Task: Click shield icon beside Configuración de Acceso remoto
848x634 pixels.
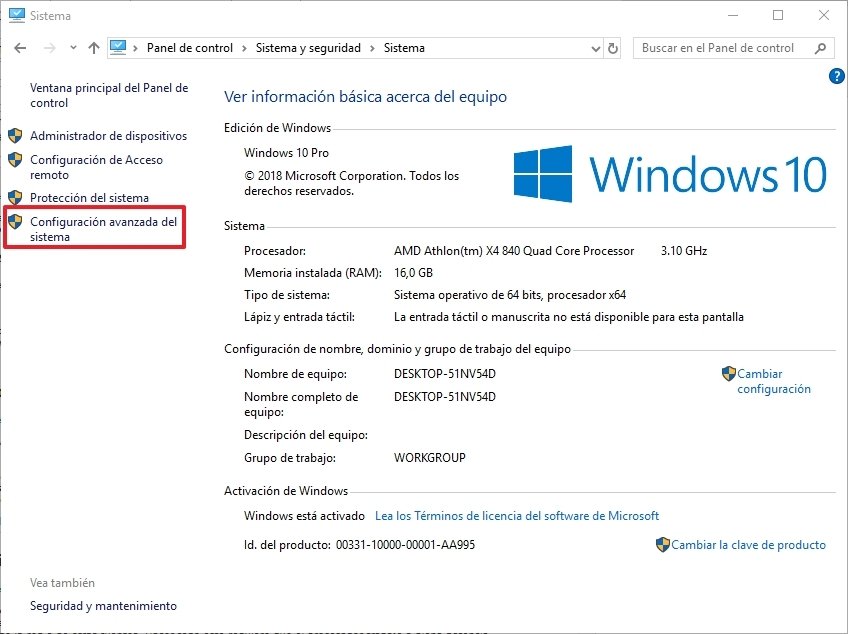Action: pos(15,160)
